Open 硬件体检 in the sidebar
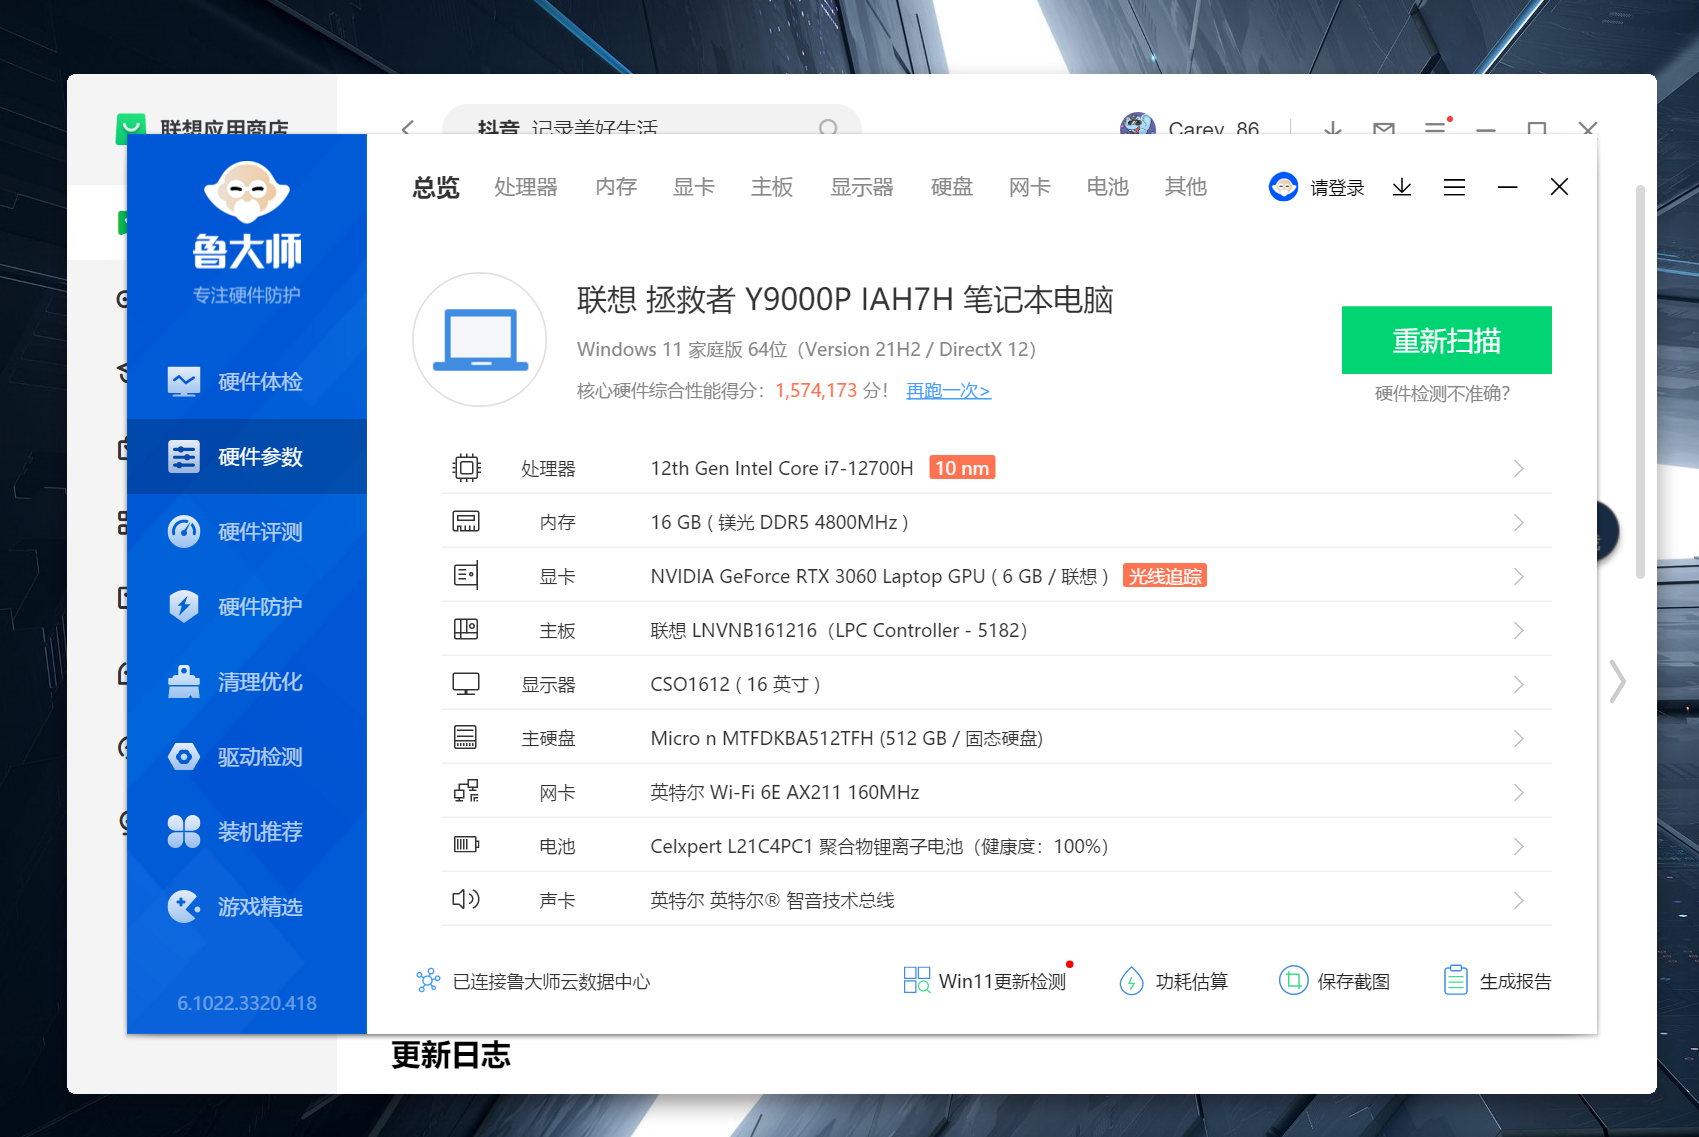 coord(247,381)
